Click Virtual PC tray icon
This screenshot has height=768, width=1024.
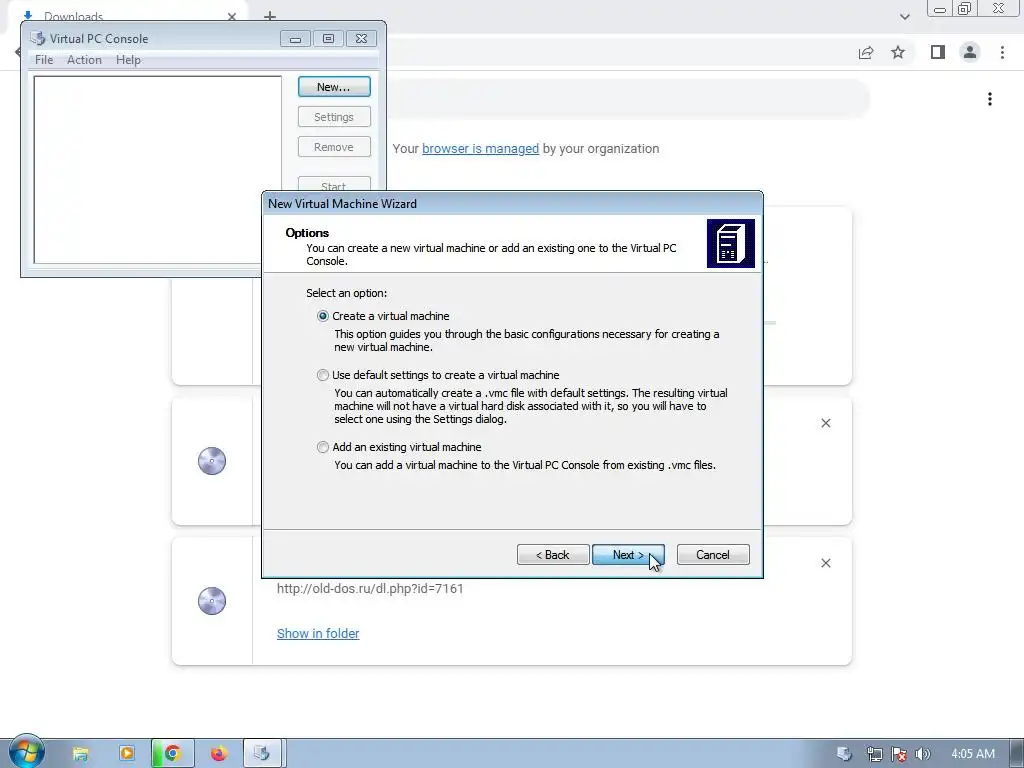point(844,754)
